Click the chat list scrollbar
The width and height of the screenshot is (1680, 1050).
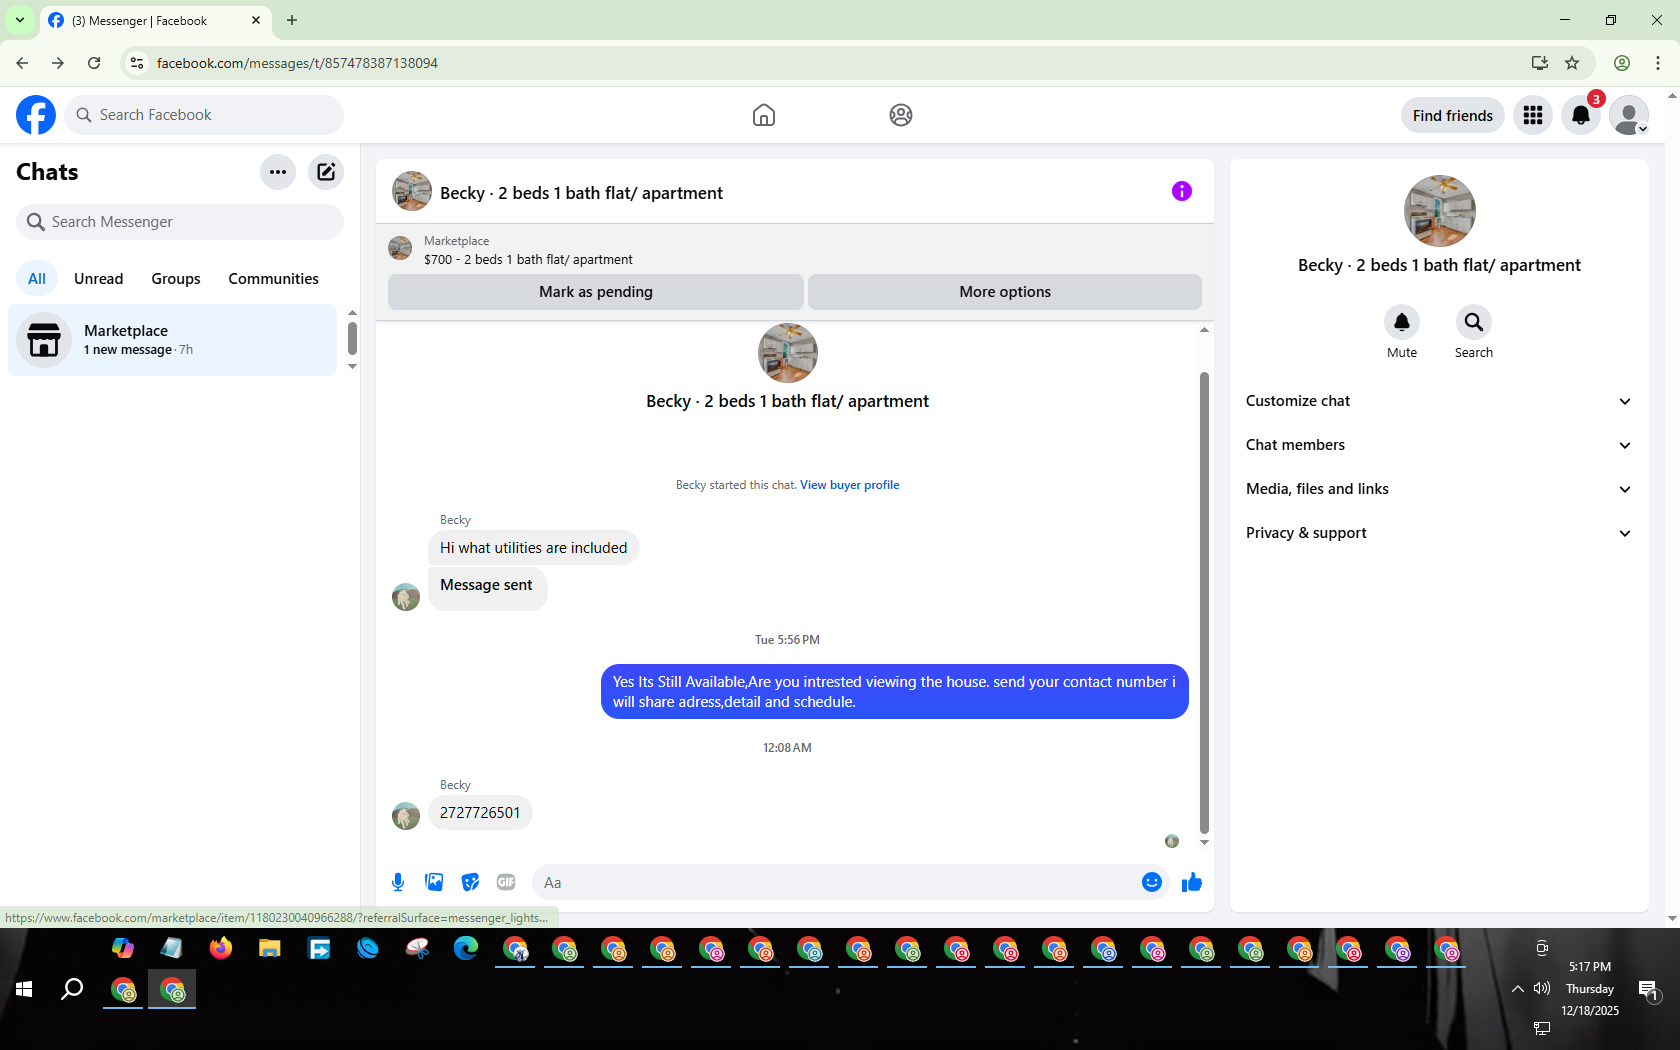click(352, 338)
